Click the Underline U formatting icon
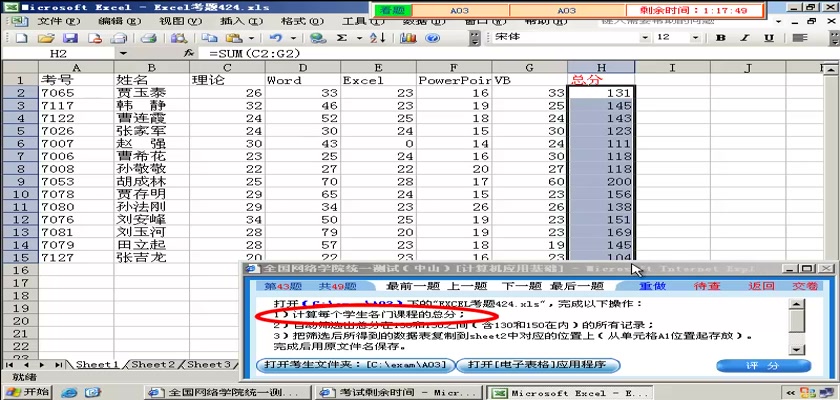The width and height of the screenshot is (840, 400). (769, 37)
